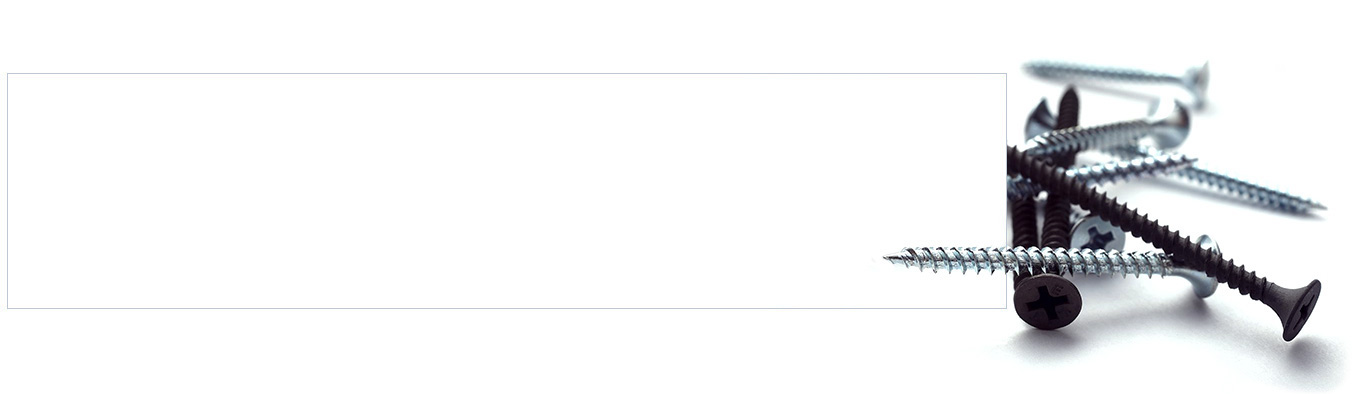
Task: Select the threads of the horizontal silver screw
Action: click(x=1030, y=260)
